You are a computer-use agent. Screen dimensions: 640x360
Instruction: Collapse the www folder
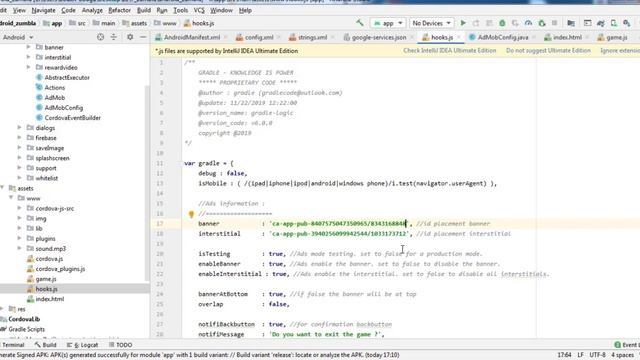pyautogui.click(x=11, y=198)
